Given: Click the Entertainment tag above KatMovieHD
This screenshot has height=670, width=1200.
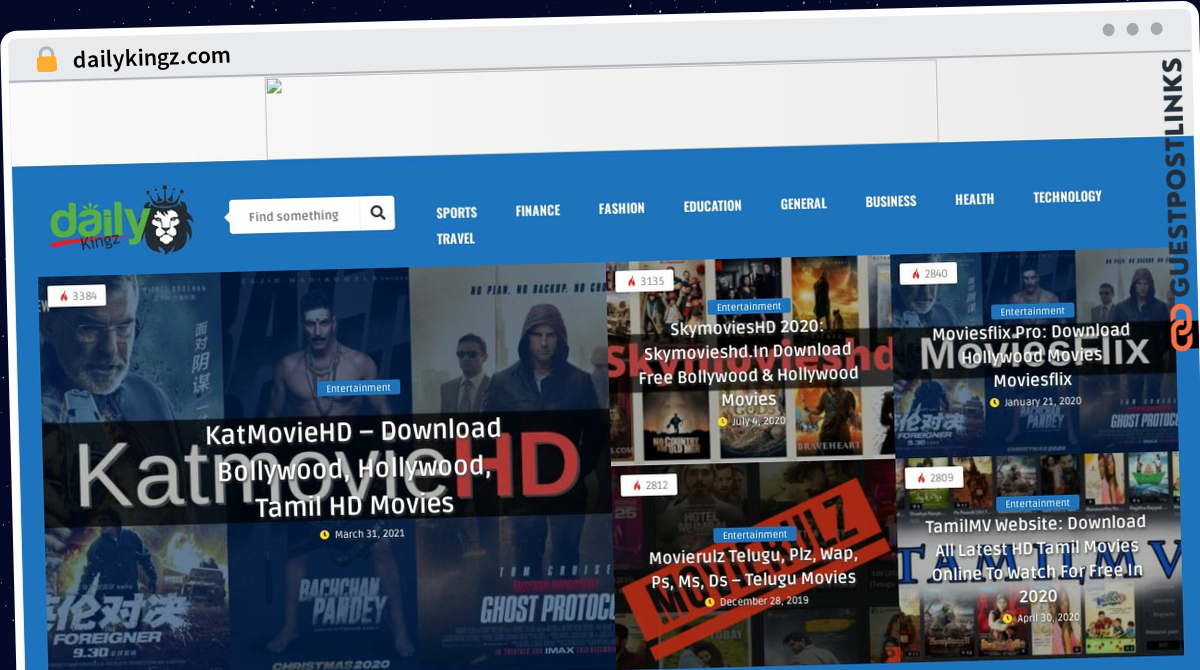Looking at the screenshot, I should coord(358,388).
